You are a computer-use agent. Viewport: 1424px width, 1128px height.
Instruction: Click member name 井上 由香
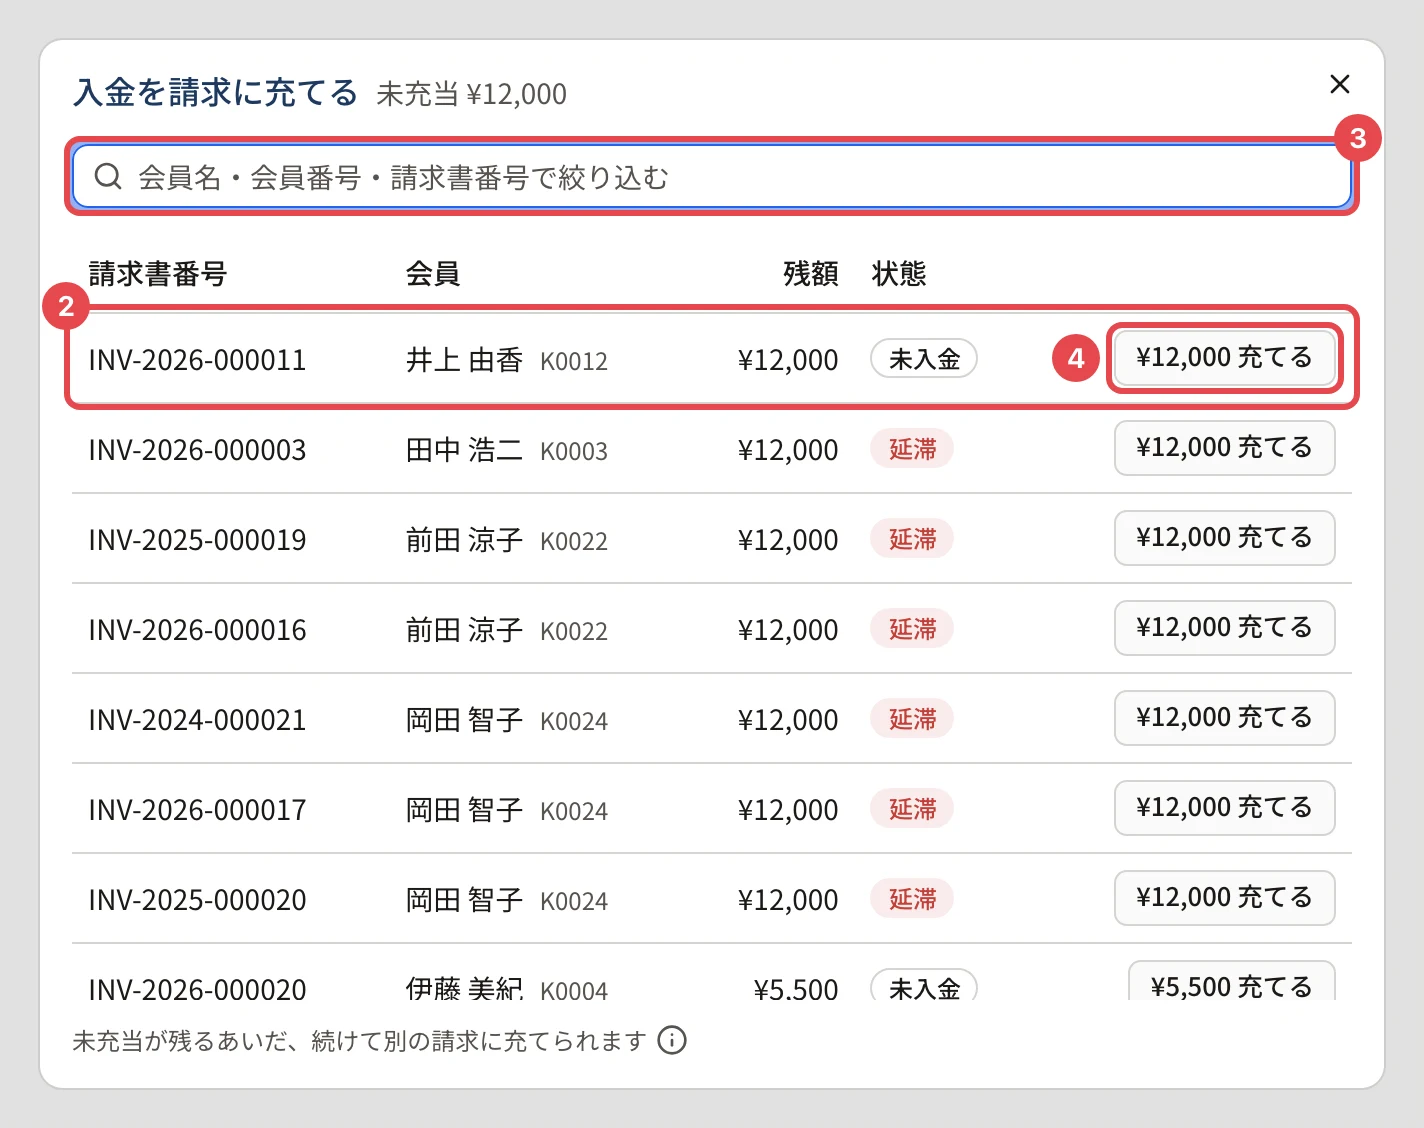point(464,360)
